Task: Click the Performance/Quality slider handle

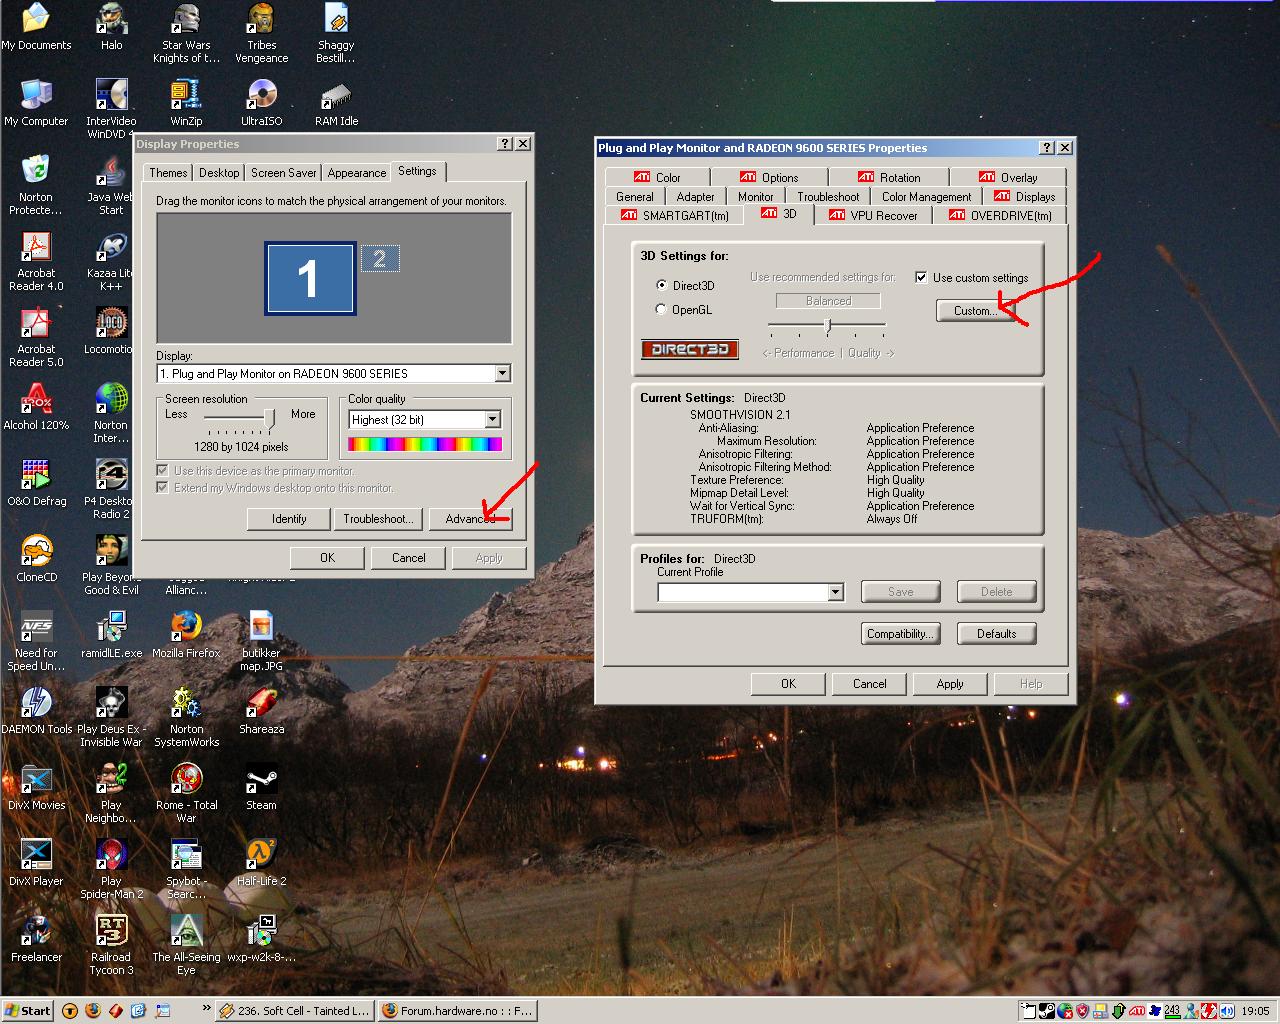Action: click(827, 325)
